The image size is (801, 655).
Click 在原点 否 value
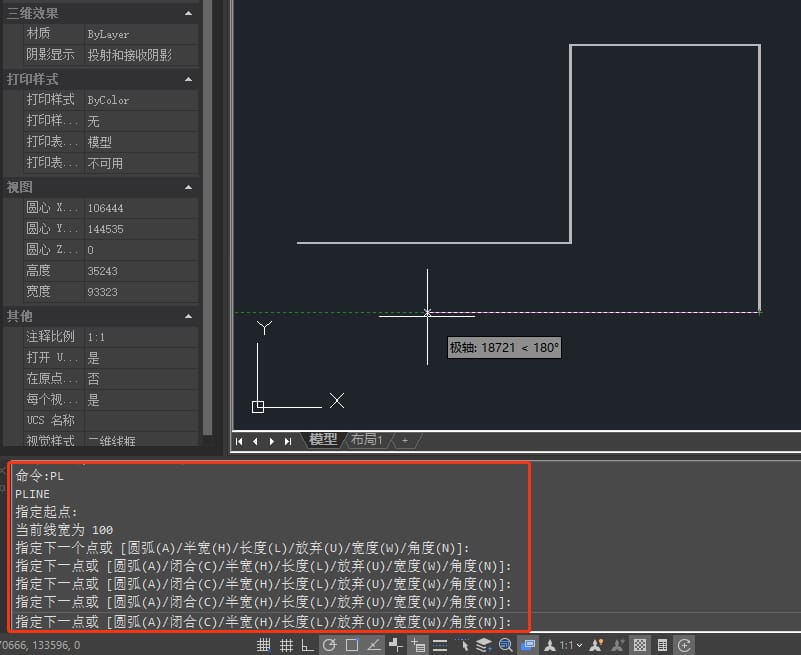click(141, 379)
